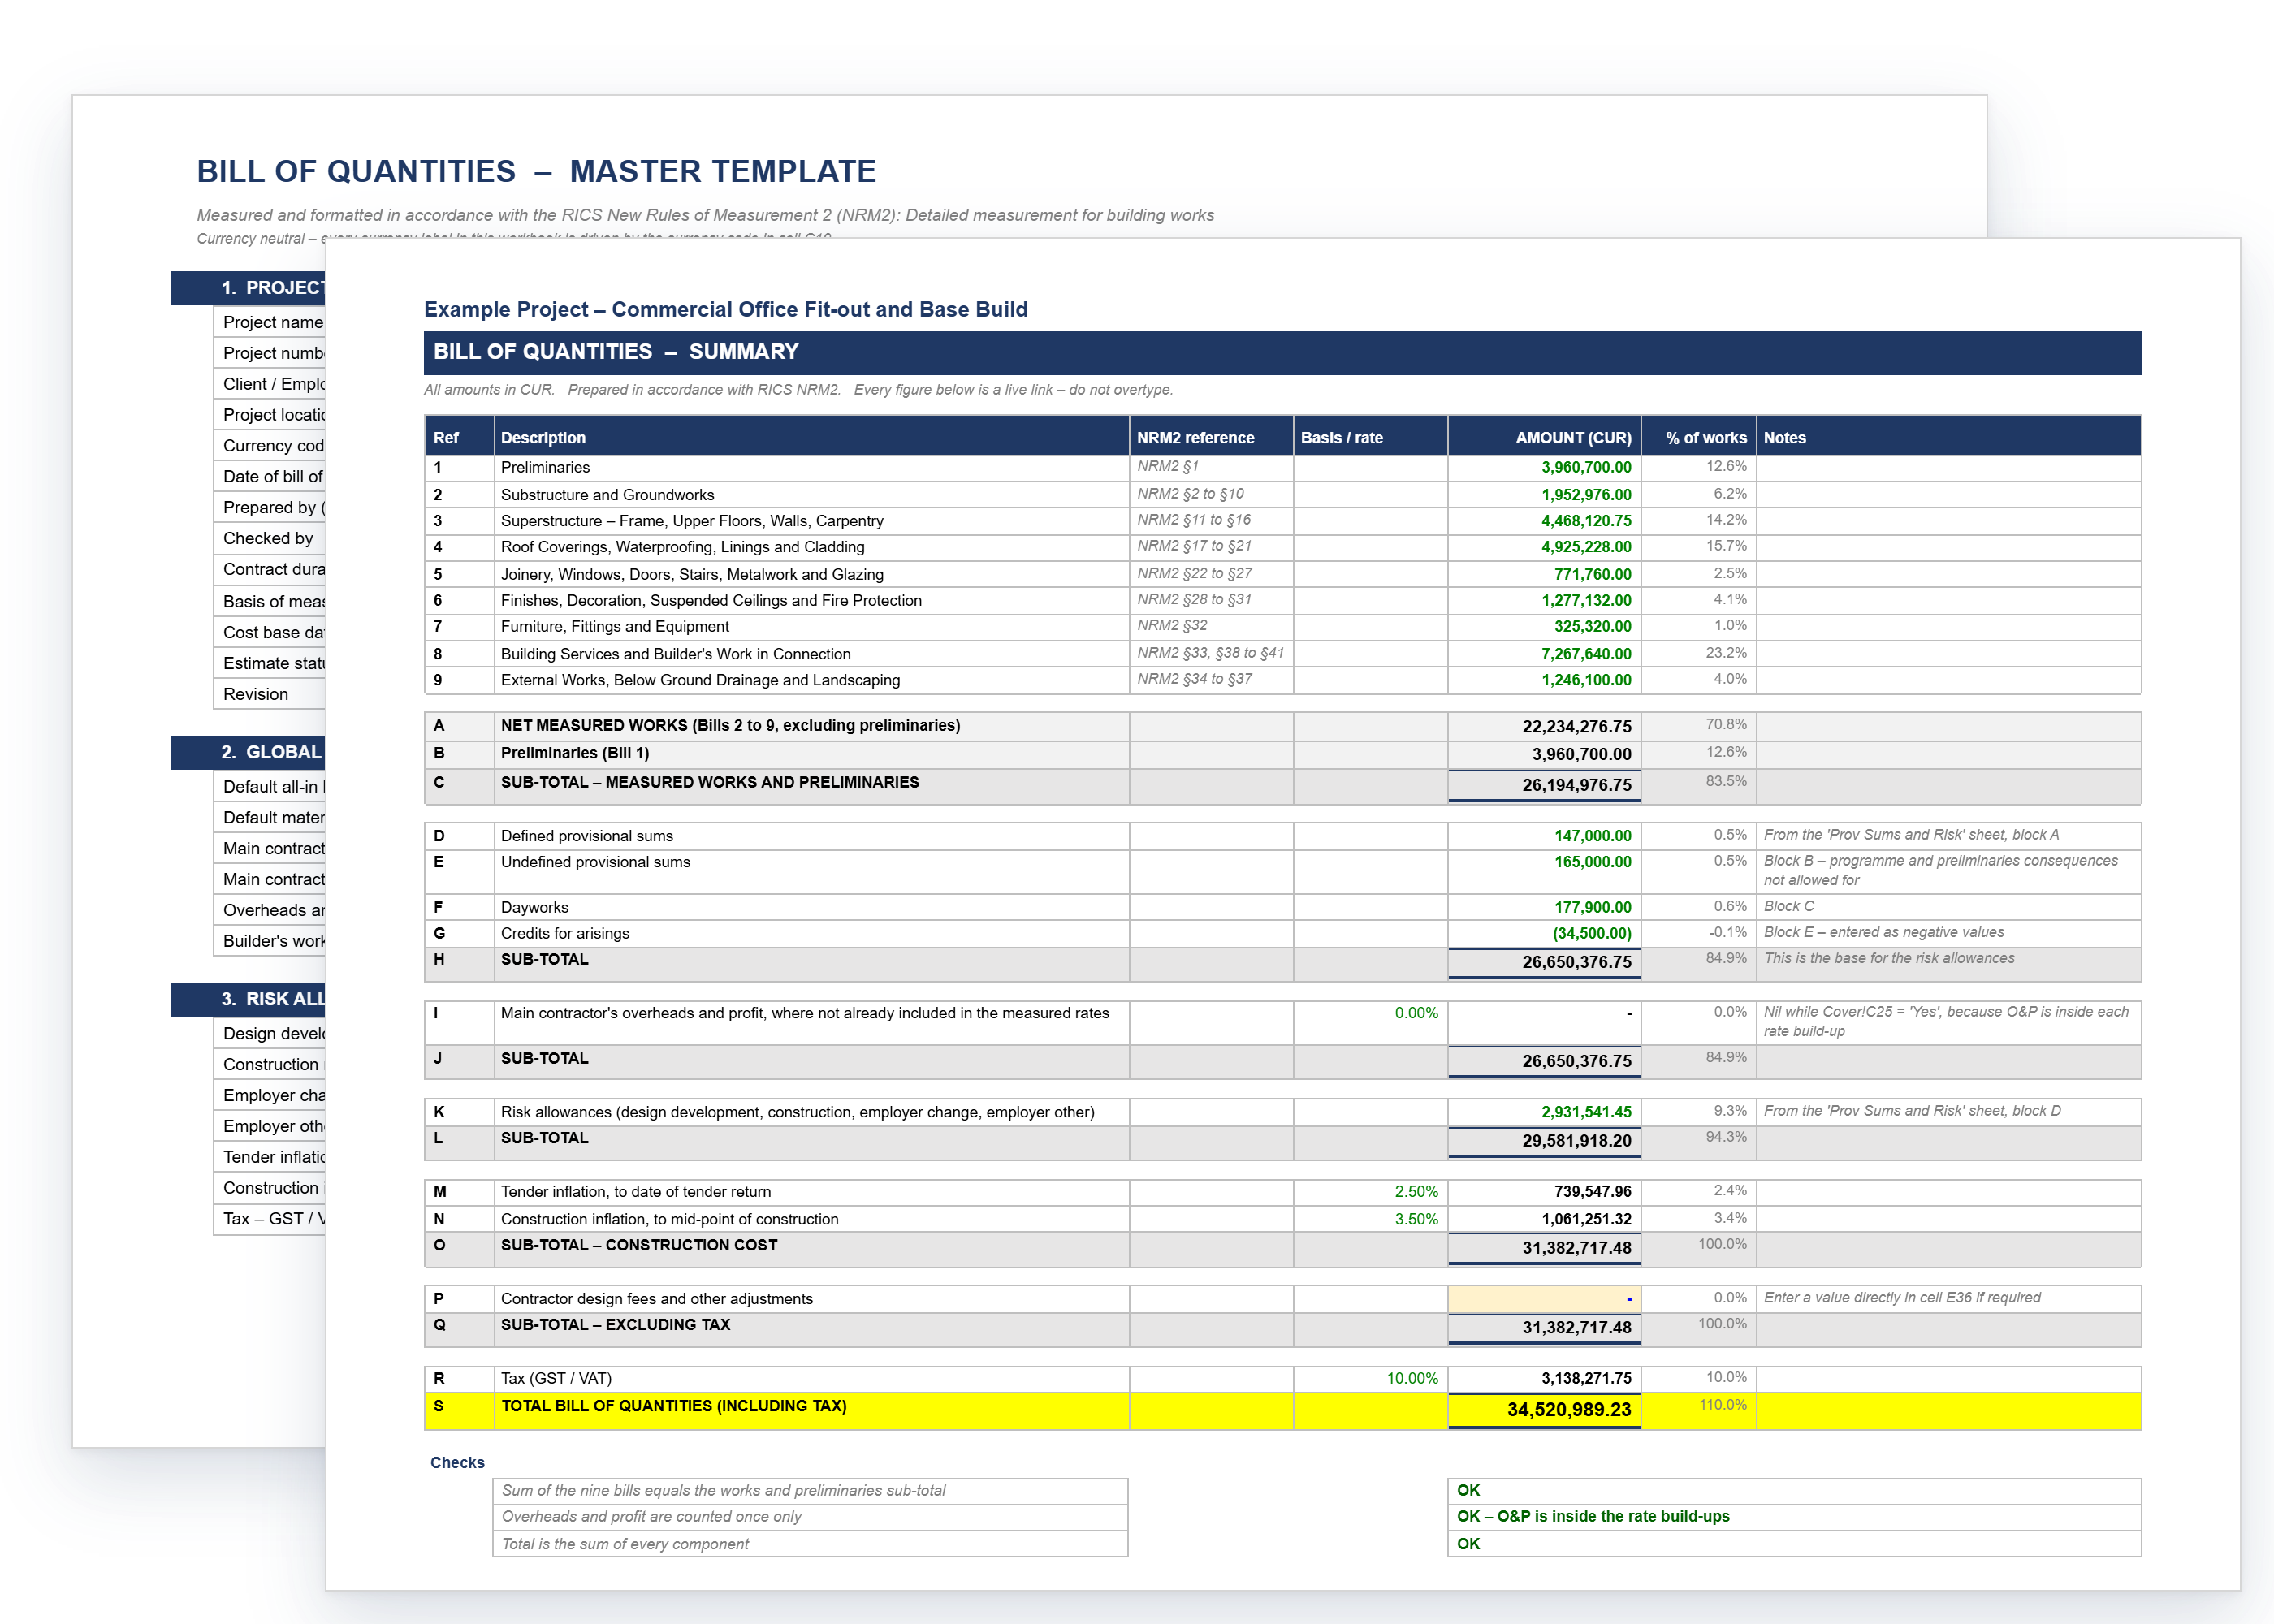Select 'Checked by' row in the master template sheet

pos(270,538)
